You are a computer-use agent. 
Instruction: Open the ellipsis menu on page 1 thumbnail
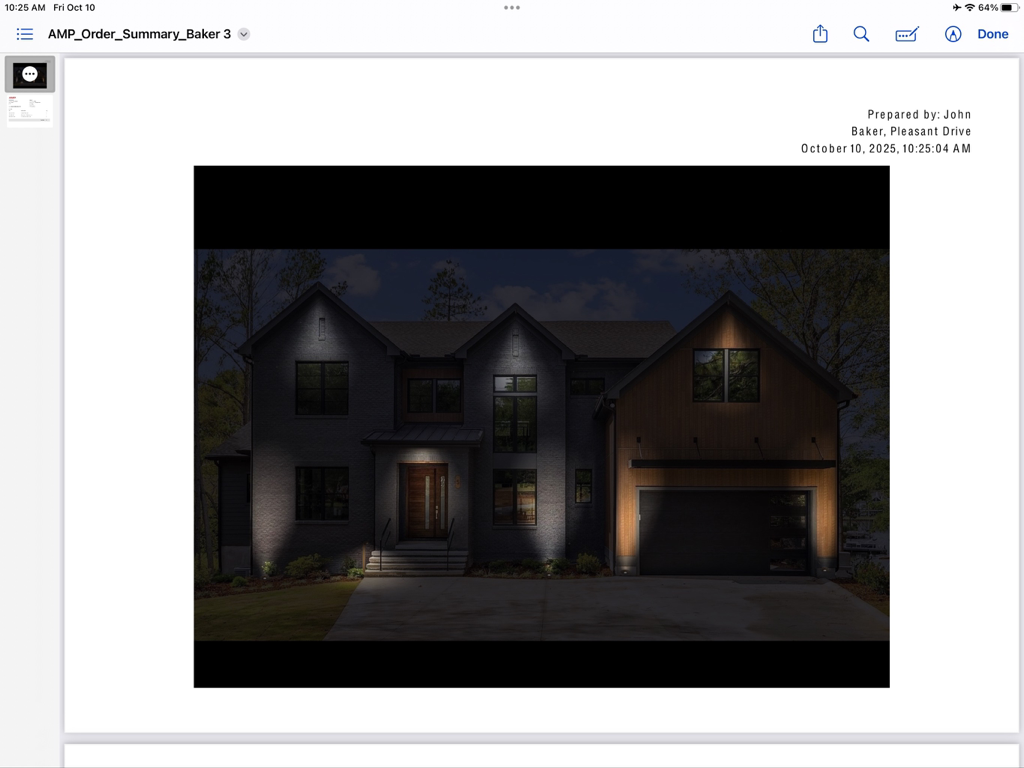click(x=29, y=73)
